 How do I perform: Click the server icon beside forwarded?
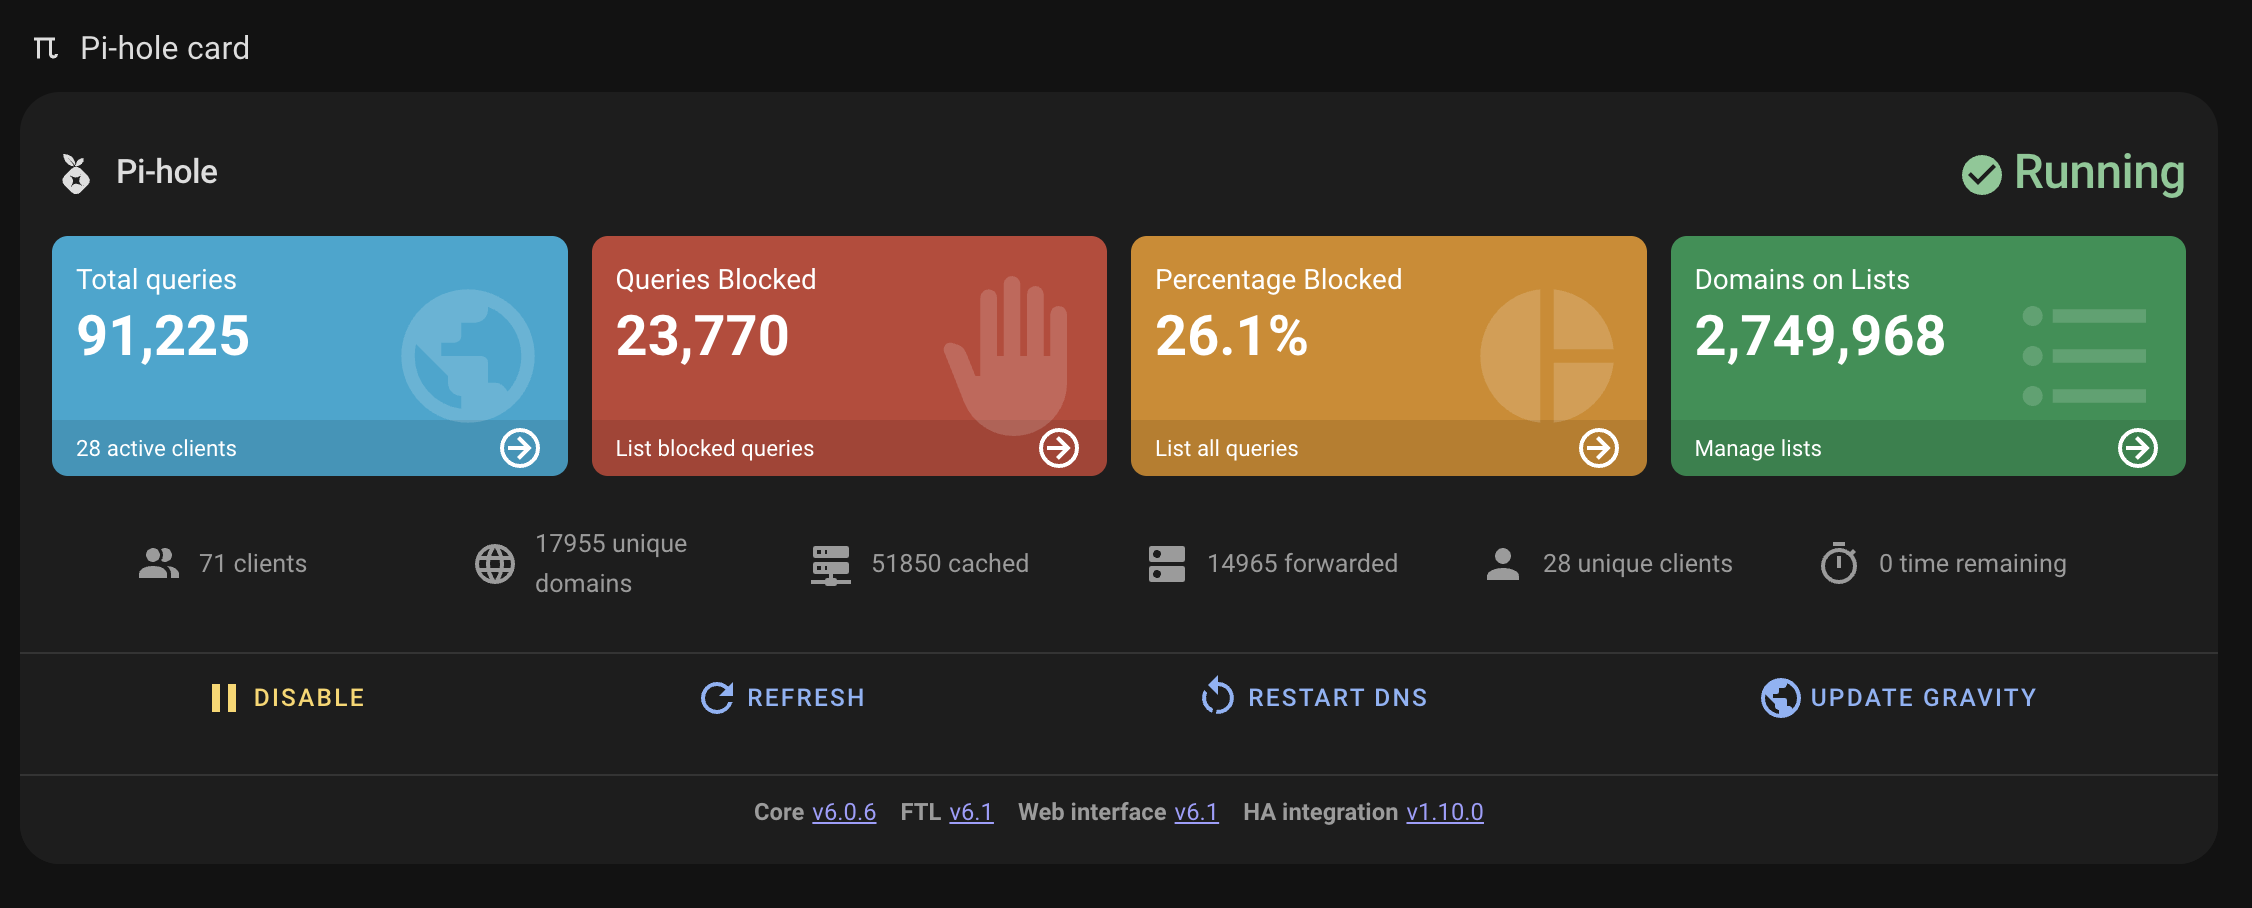click(1167, 564)
